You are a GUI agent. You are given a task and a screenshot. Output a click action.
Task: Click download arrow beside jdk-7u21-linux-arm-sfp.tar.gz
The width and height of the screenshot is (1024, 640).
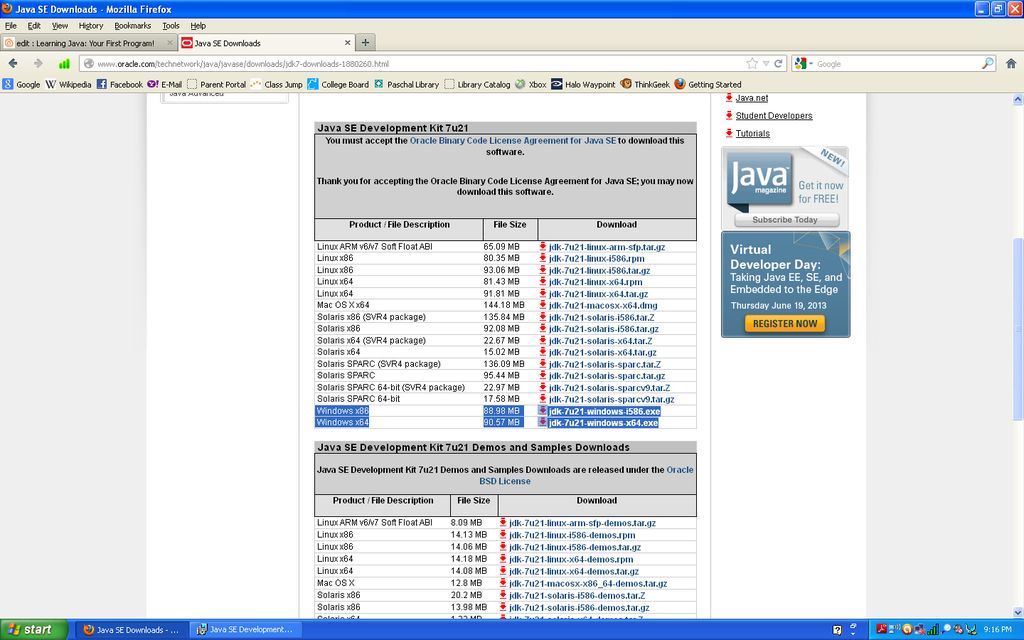(543, 247)
